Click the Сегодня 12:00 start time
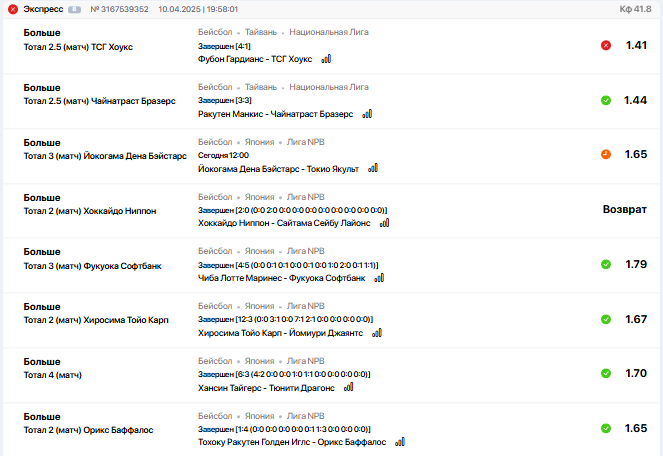Viewport: 663px width, 456px height. tap(223, 155)
